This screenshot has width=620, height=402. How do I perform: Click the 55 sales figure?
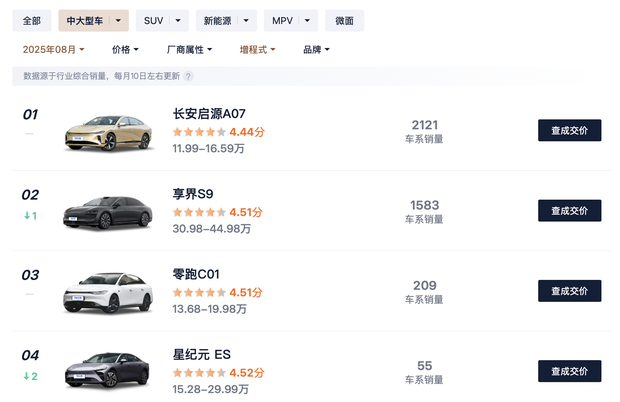[425, 366]
